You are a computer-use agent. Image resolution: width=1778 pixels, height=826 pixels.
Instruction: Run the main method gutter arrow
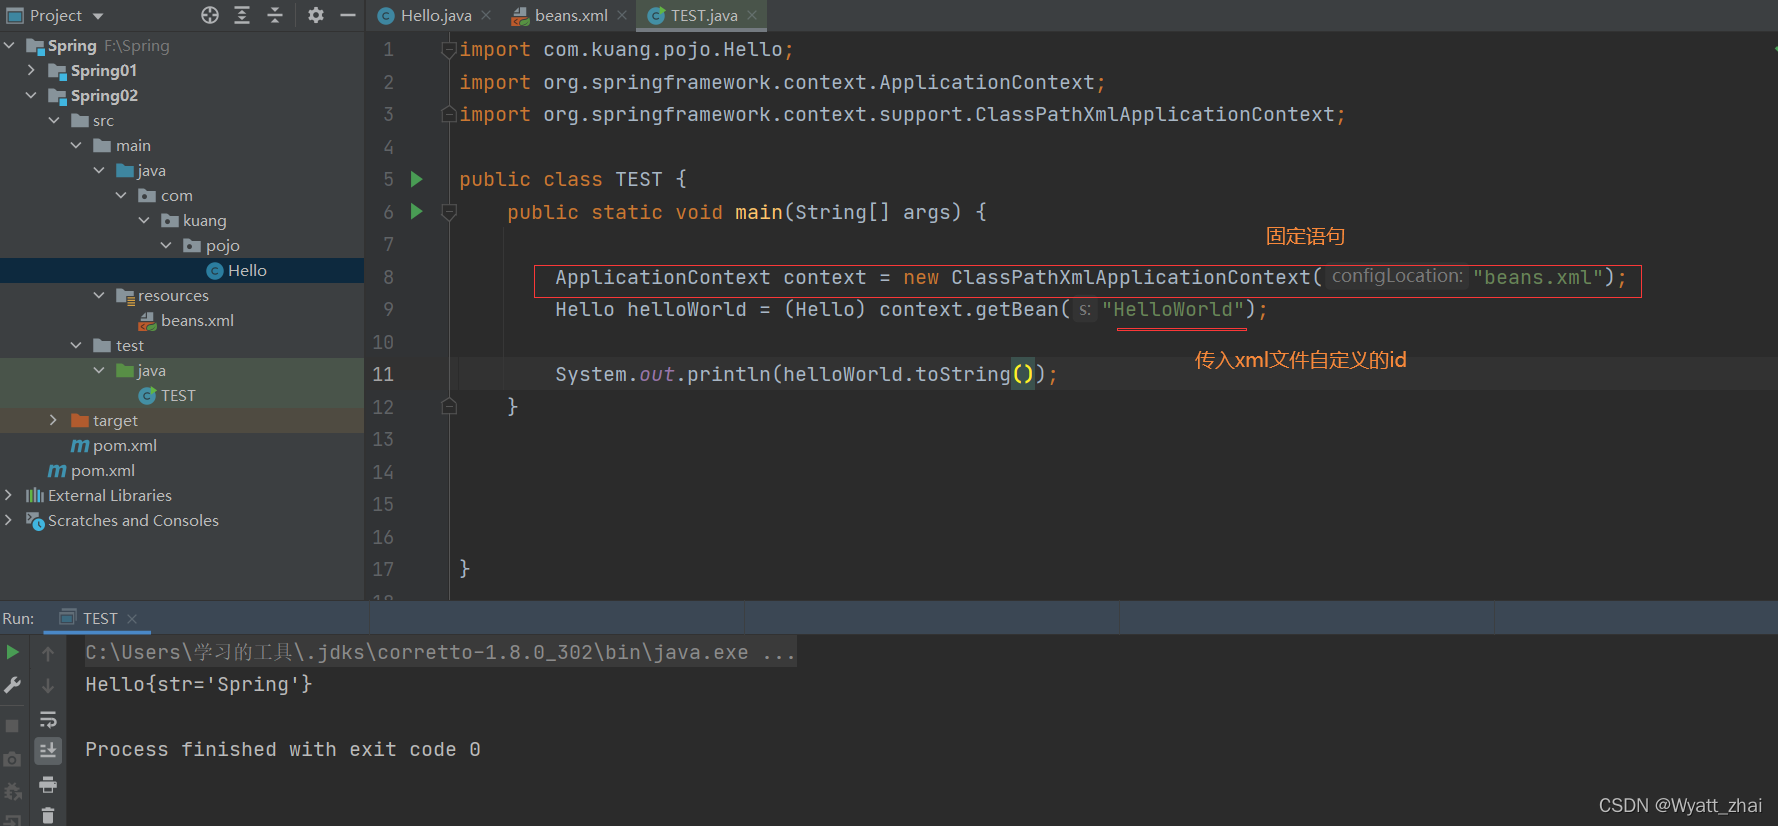(x=417, y=211)
